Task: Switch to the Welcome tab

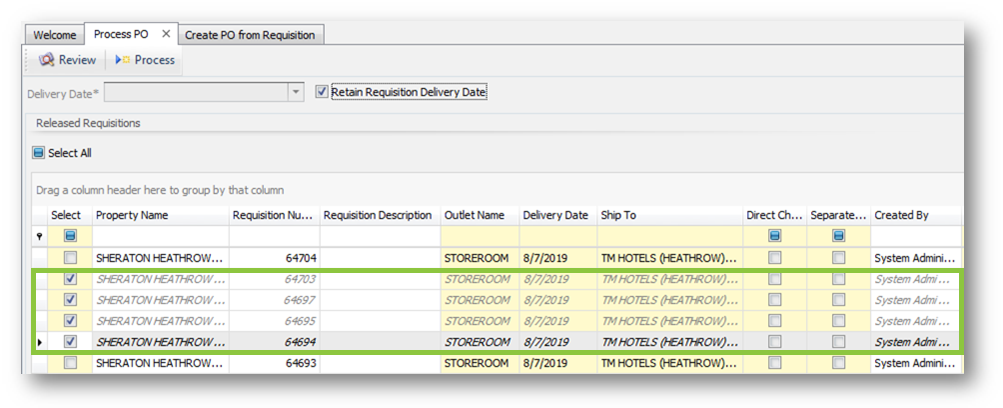Action: point(55,35)
